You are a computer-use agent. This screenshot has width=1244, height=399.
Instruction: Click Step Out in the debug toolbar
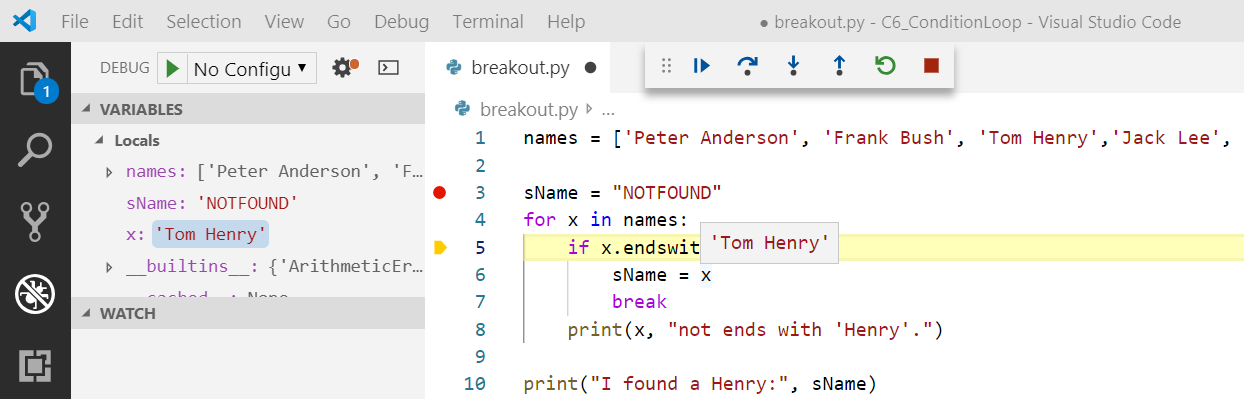pos(839,66)
